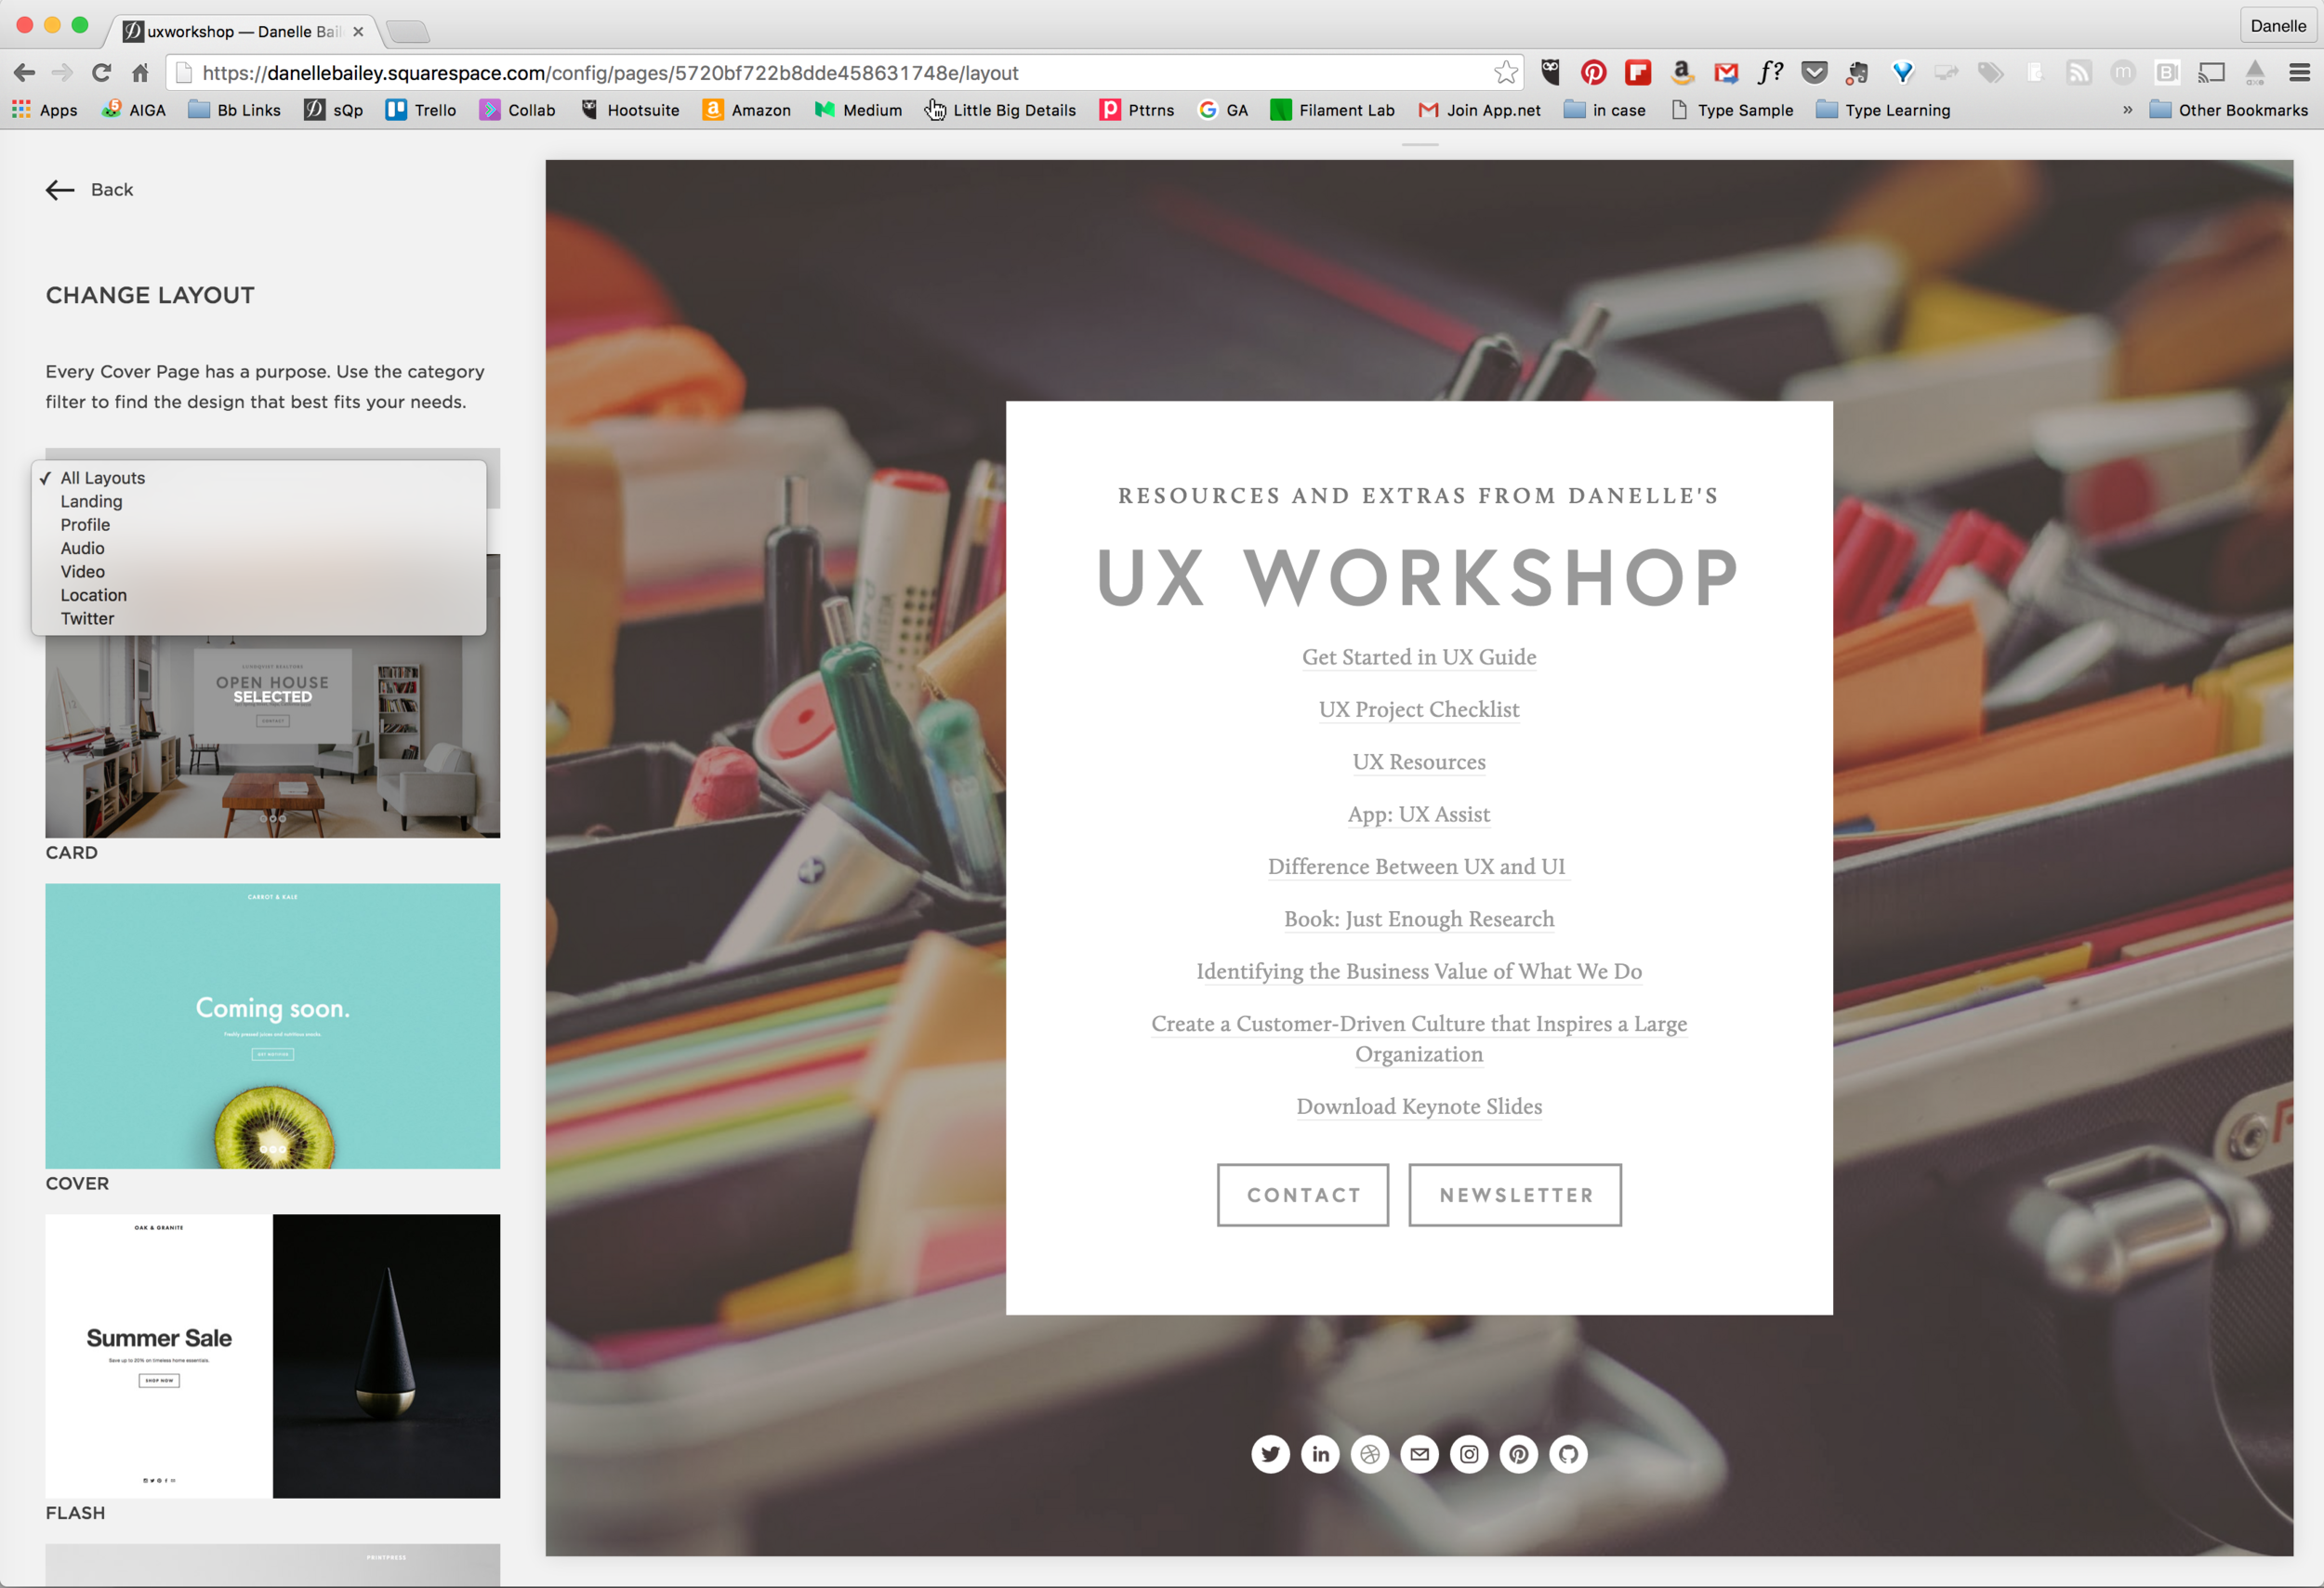
Task: Open Other Bookmarks folder
Action: tap(2229, 110)
